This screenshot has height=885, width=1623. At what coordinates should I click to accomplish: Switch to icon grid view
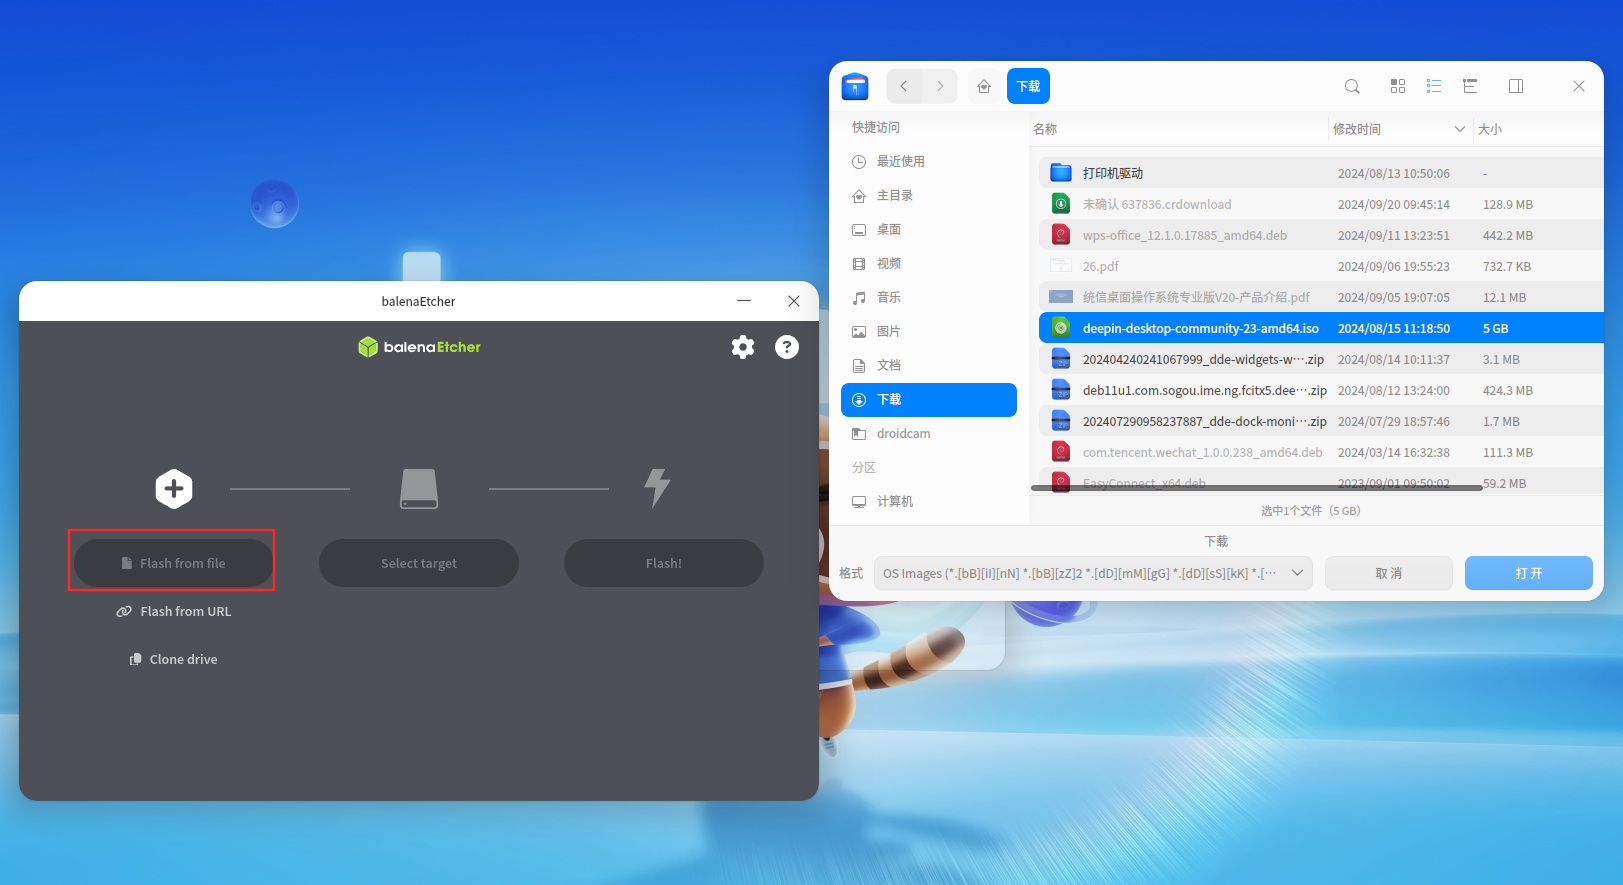[x=1398, y=86]
